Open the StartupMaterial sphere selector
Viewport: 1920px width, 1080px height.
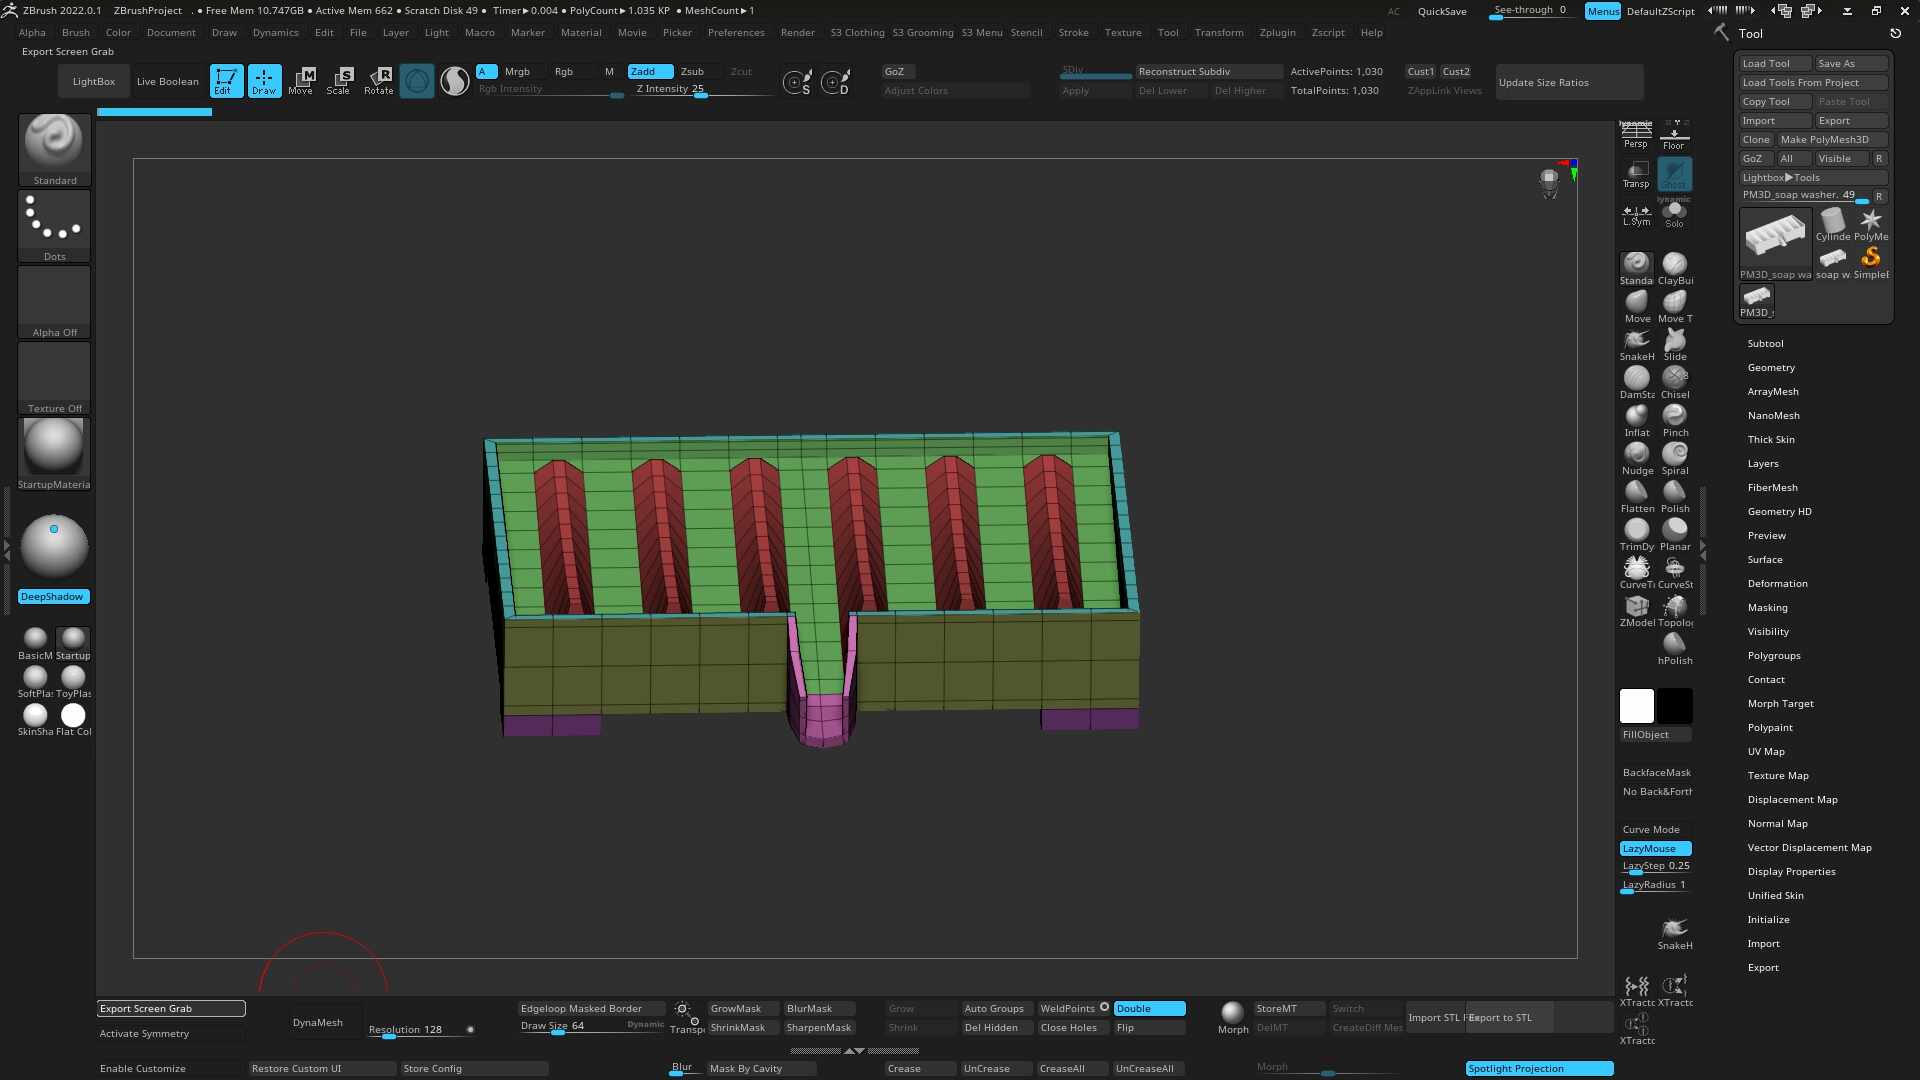[x=55, y=454]
